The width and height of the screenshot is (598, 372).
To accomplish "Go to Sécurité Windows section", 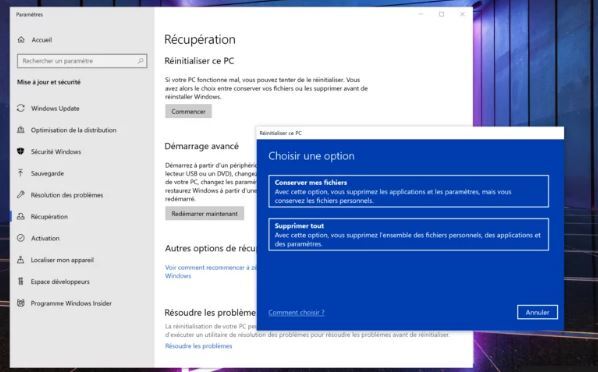I will (x=56, y=152).
